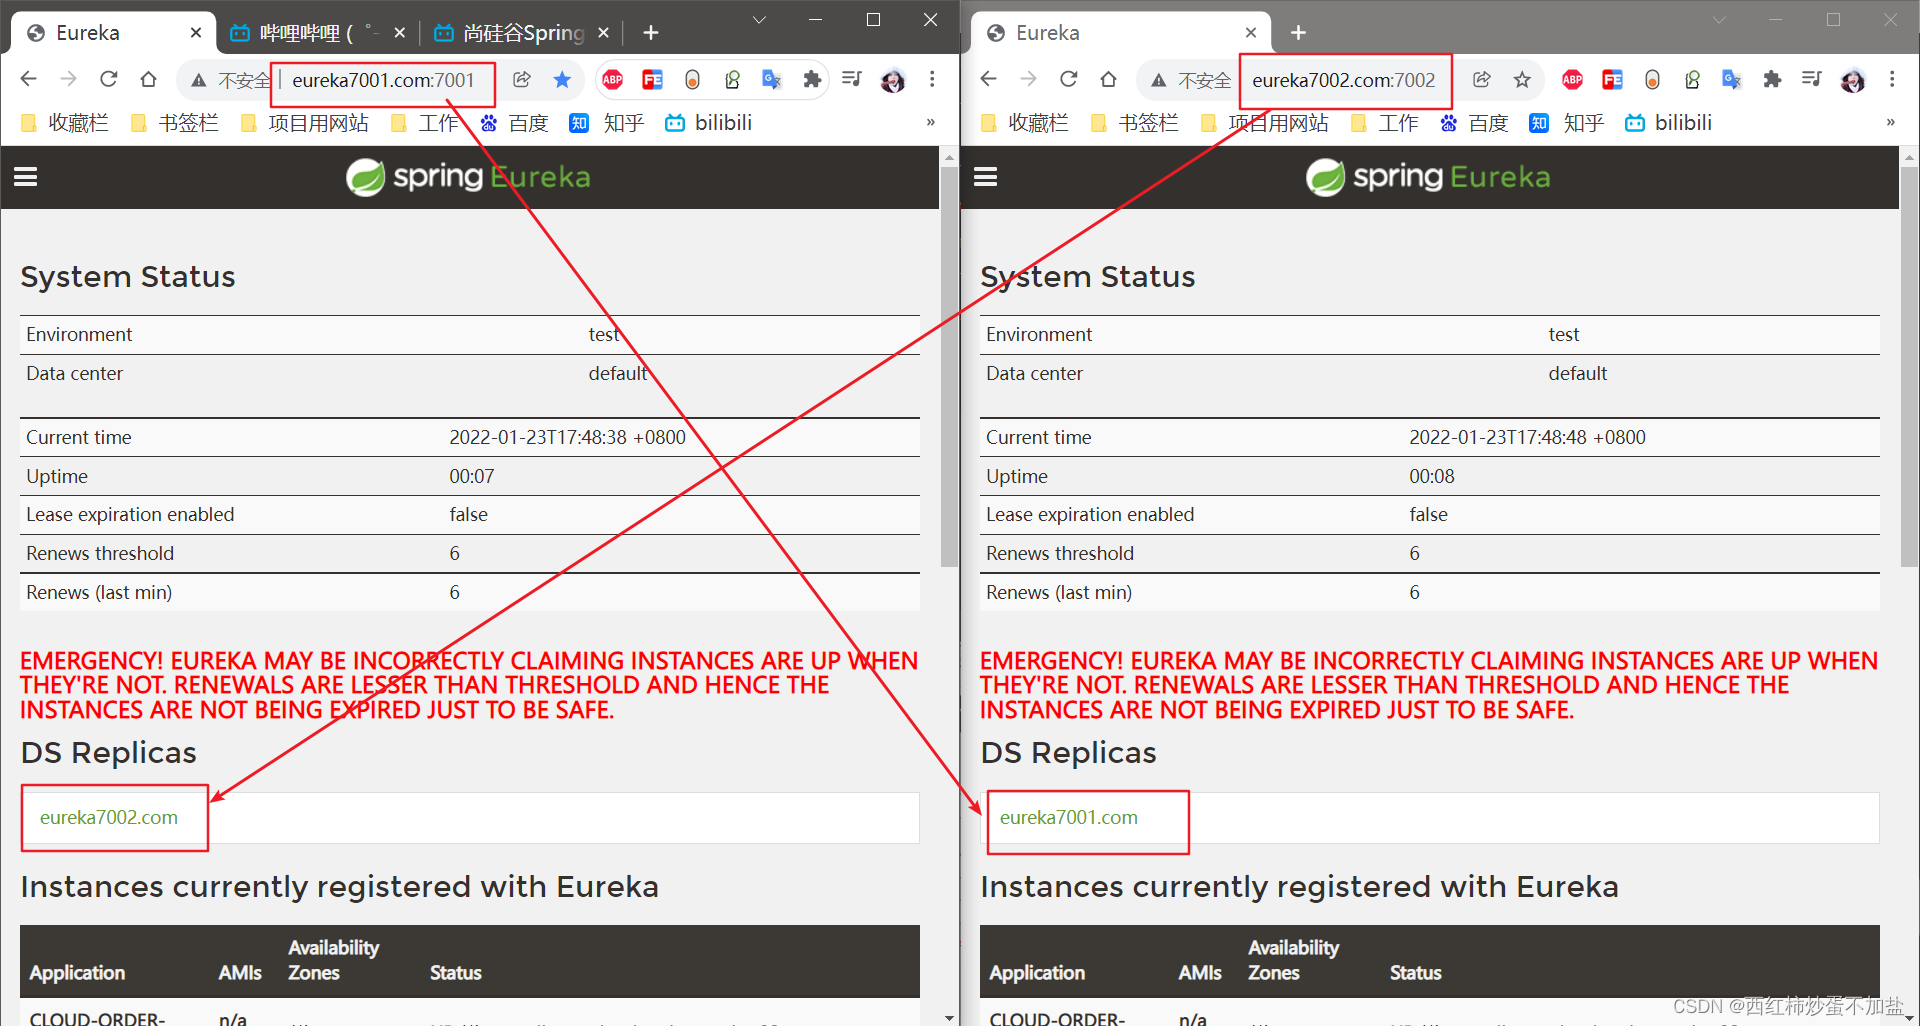This screenshot has height=1026, width=1920.
Task: Open profile avatar in right browser
Action: [1853, 80]
